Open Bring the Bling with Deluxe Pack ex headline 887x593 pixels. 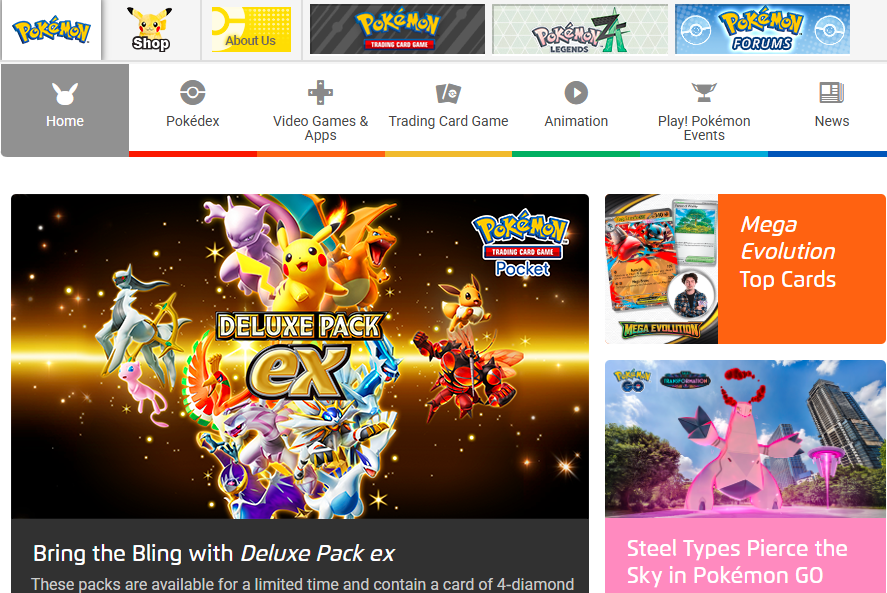(214, 553)
